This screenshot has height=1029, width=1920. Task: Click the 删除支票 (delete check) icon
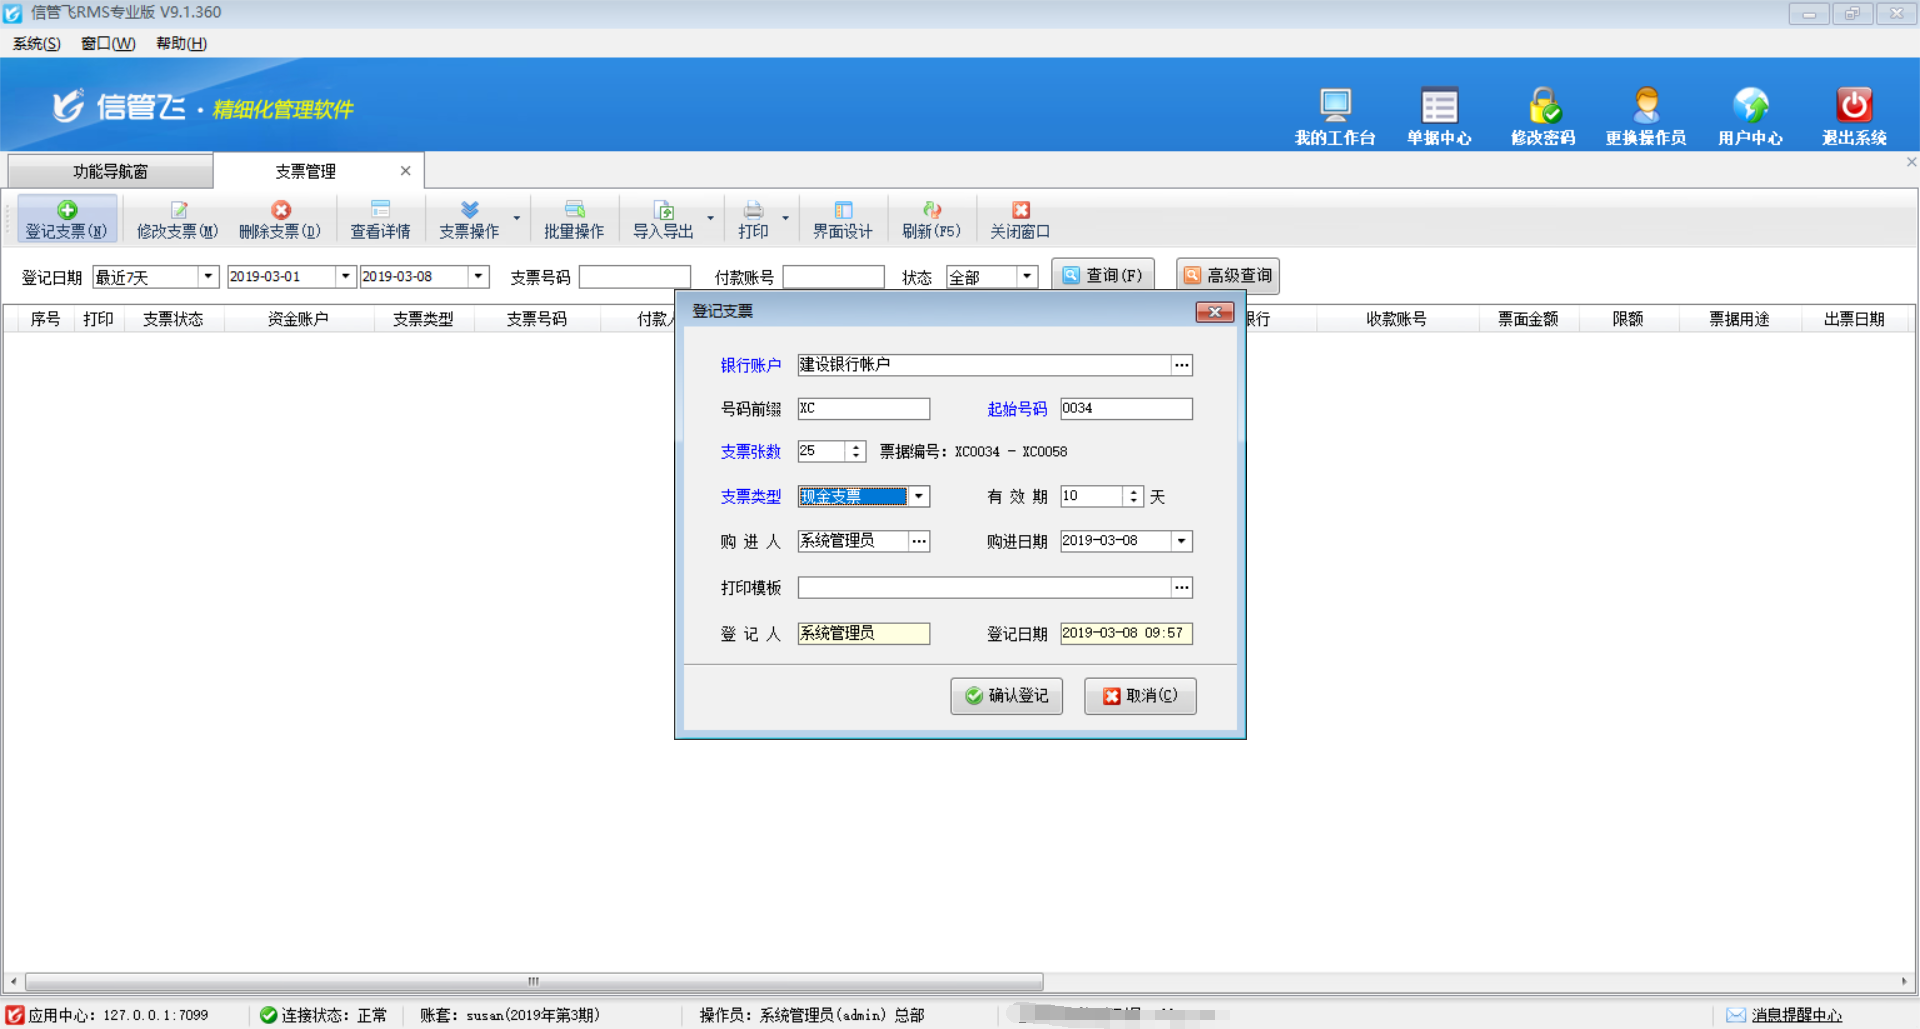(x=281, y=218)
